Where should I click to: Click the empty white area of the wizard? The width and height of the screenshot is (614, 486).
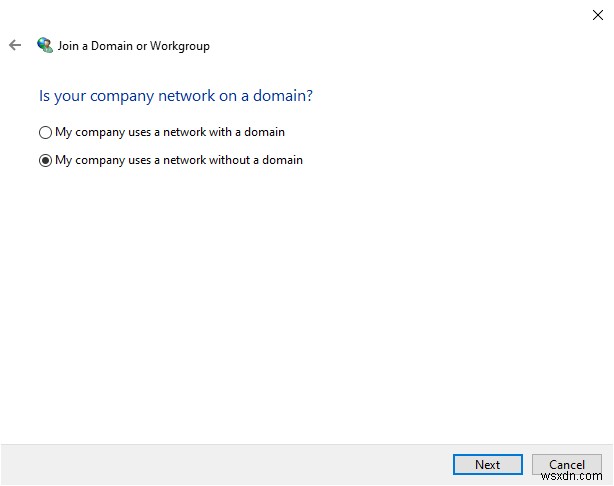point(300,300)
